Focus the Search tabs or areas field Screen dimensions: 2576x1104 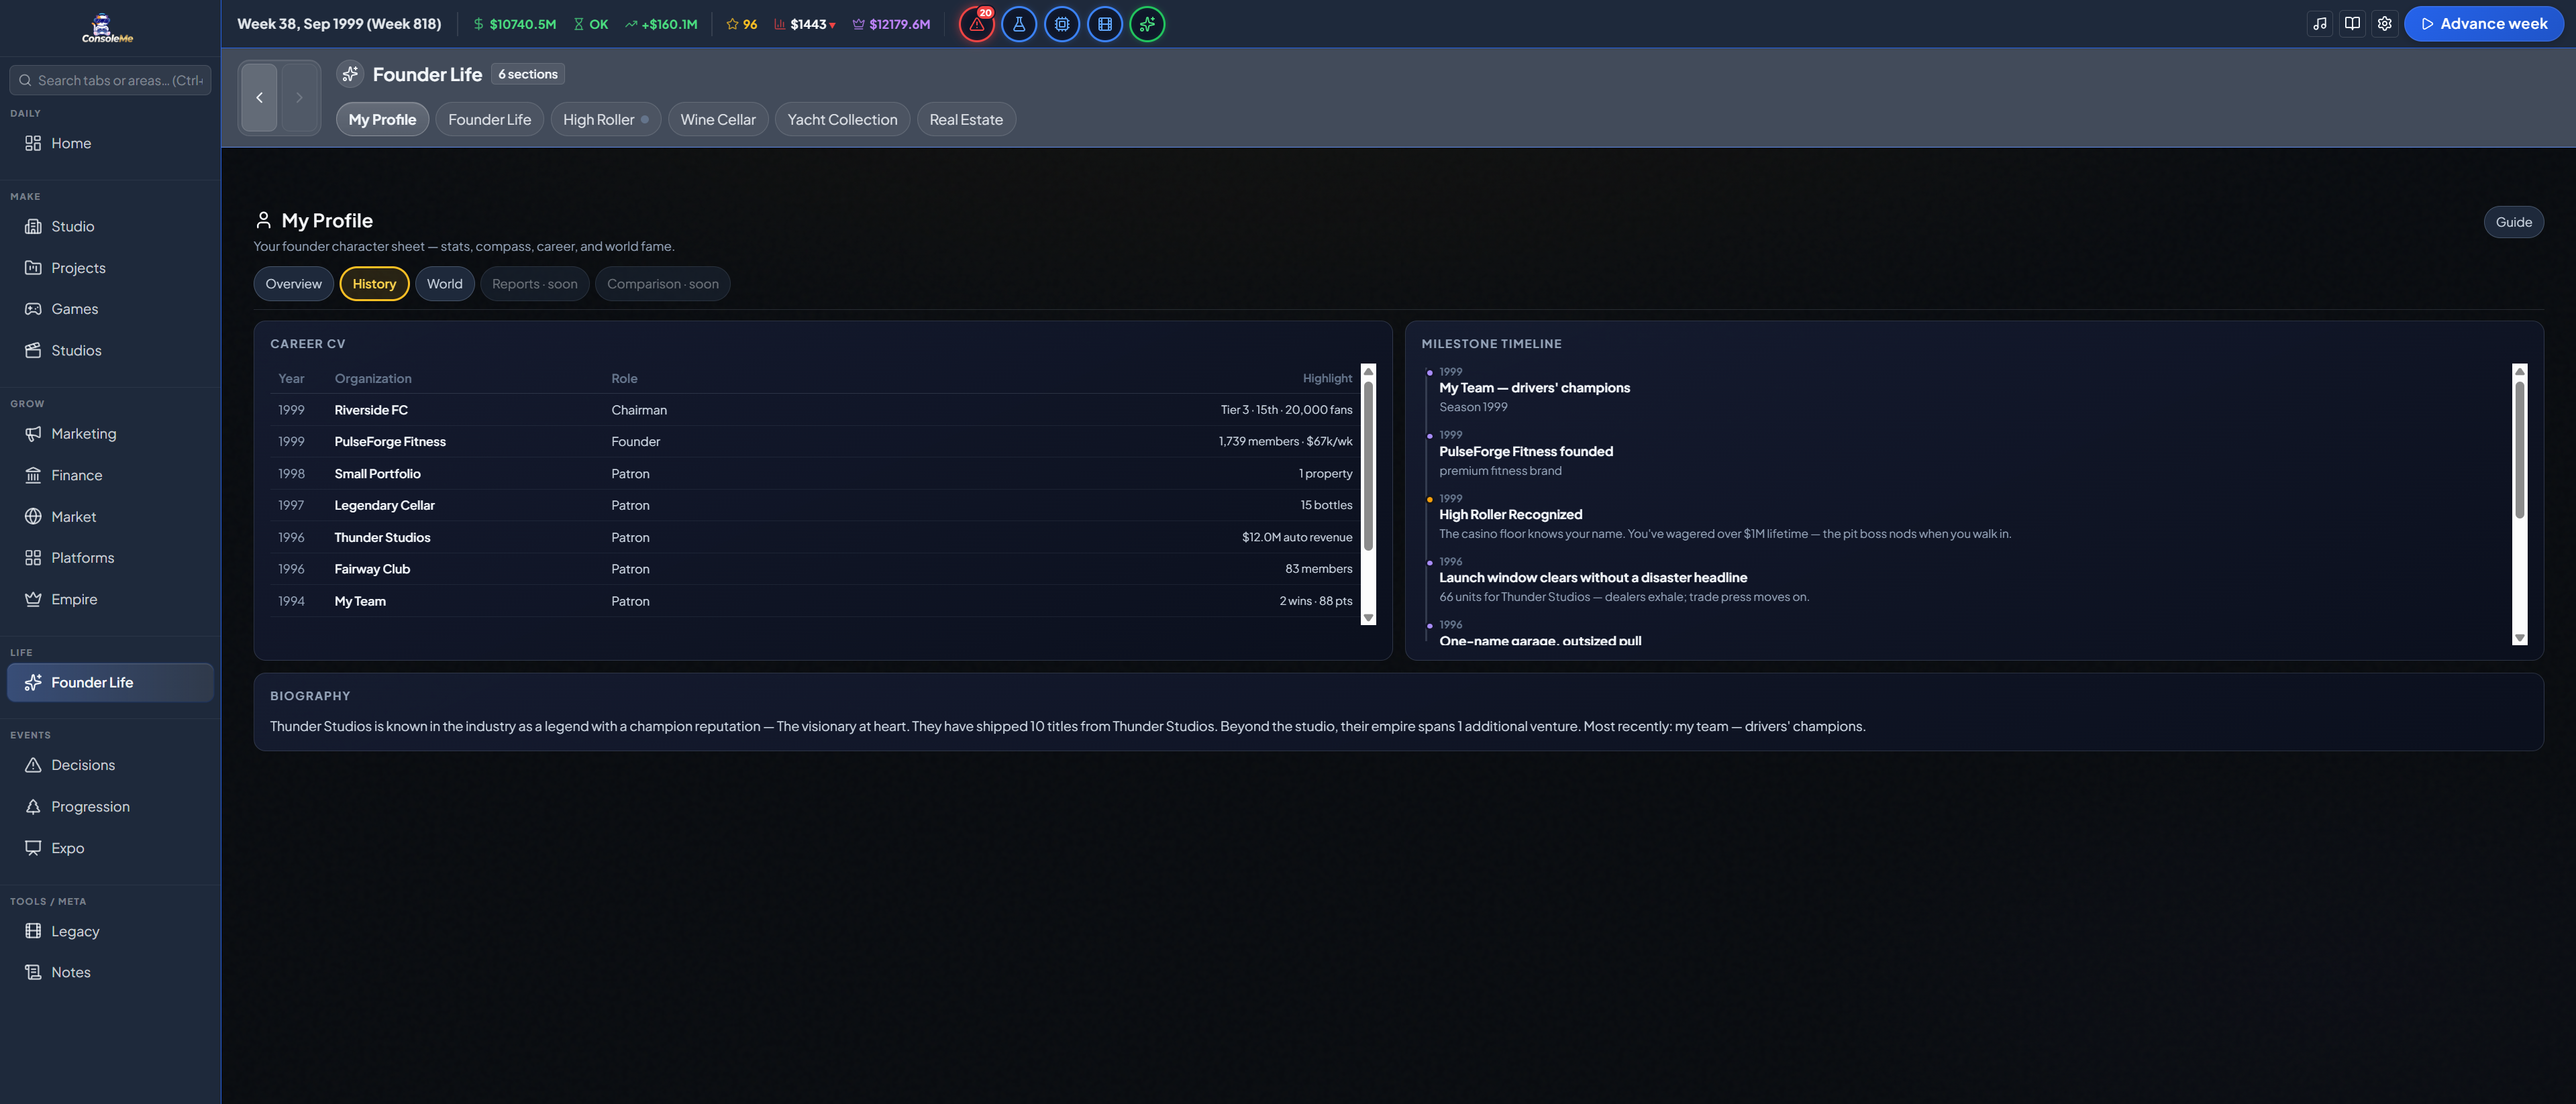point(110,80)
